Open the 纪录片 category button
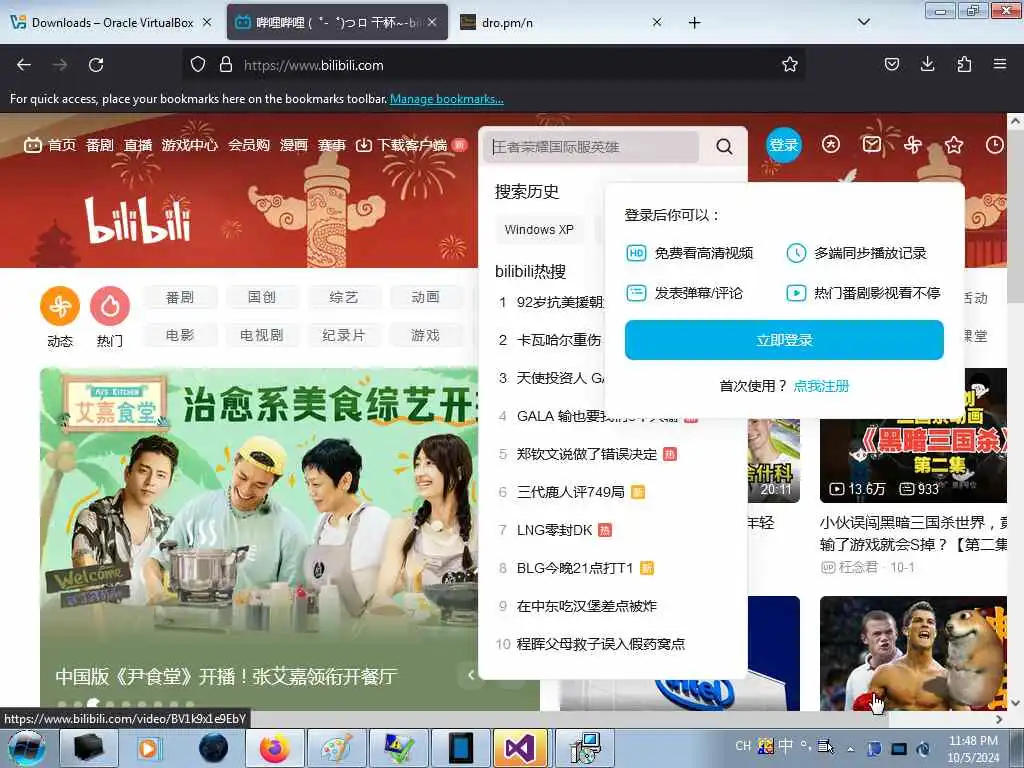Viewport: 1024px width, 768px height. [344, 335]
